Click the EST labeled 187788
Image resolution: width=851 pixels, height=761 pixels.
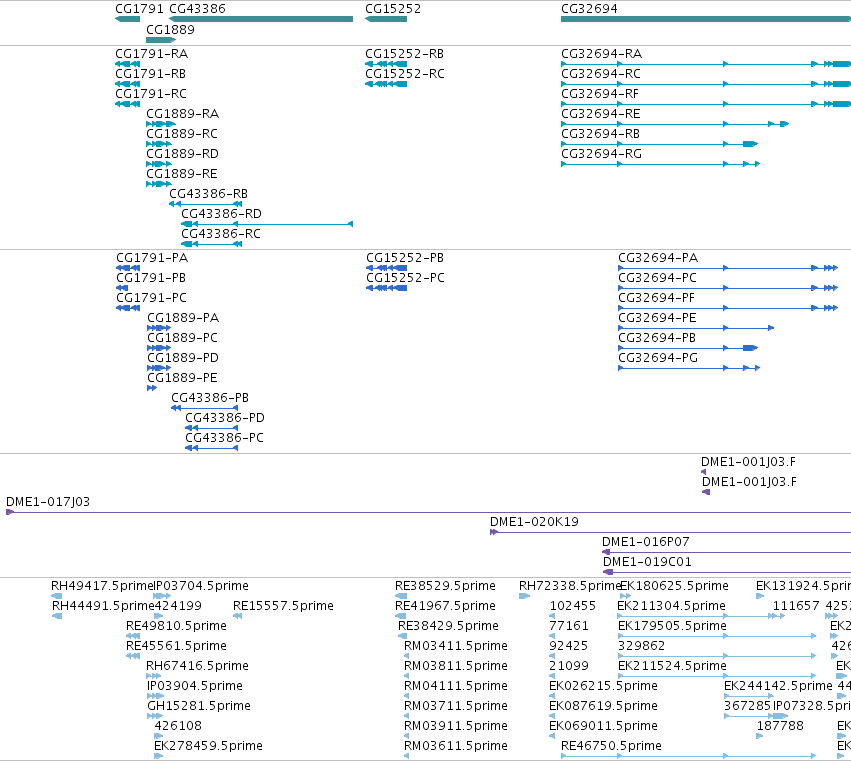[x=780, y=726]
